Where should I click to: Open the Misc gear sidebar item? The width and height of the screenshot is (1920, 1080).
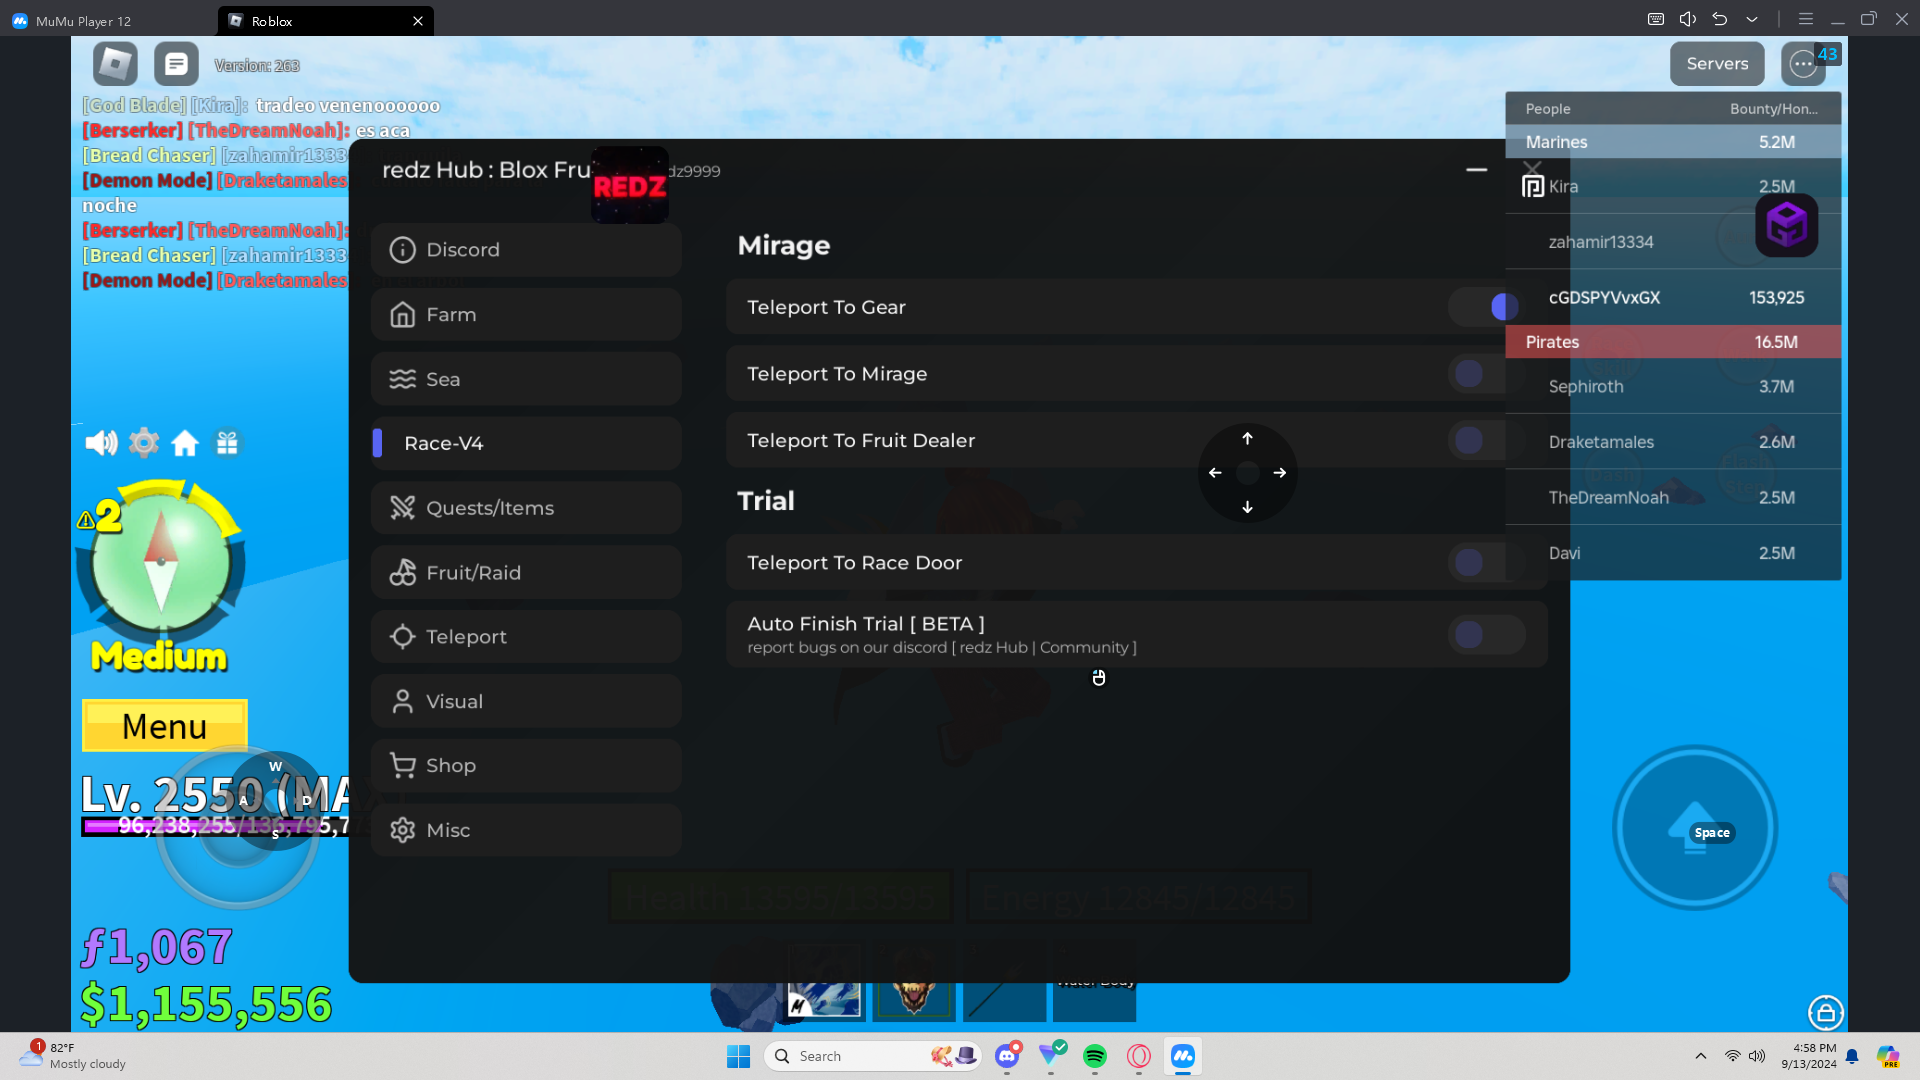coord(526,830)
